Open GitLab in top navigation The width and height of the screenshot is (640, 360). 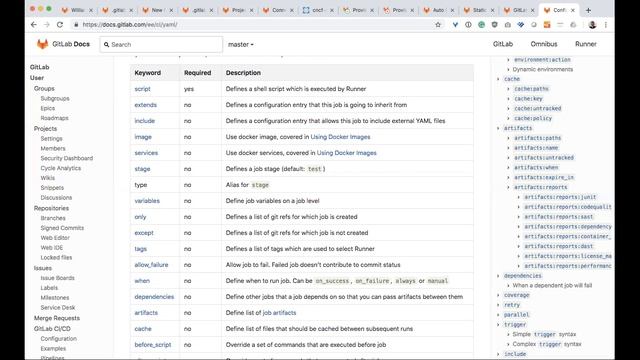coord(502,44)
